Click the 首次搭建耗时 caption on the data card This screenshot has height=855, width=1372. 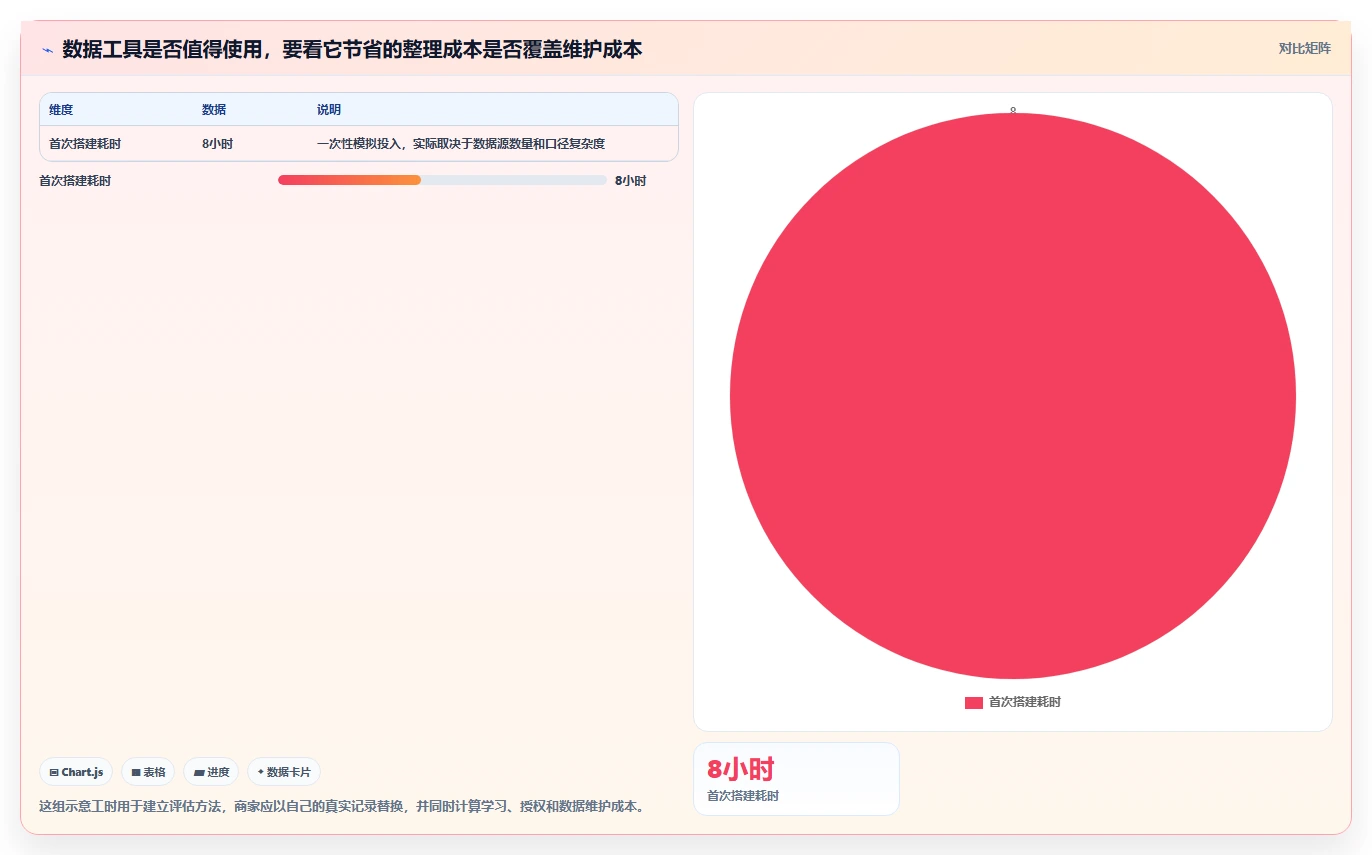coord(743,796)
